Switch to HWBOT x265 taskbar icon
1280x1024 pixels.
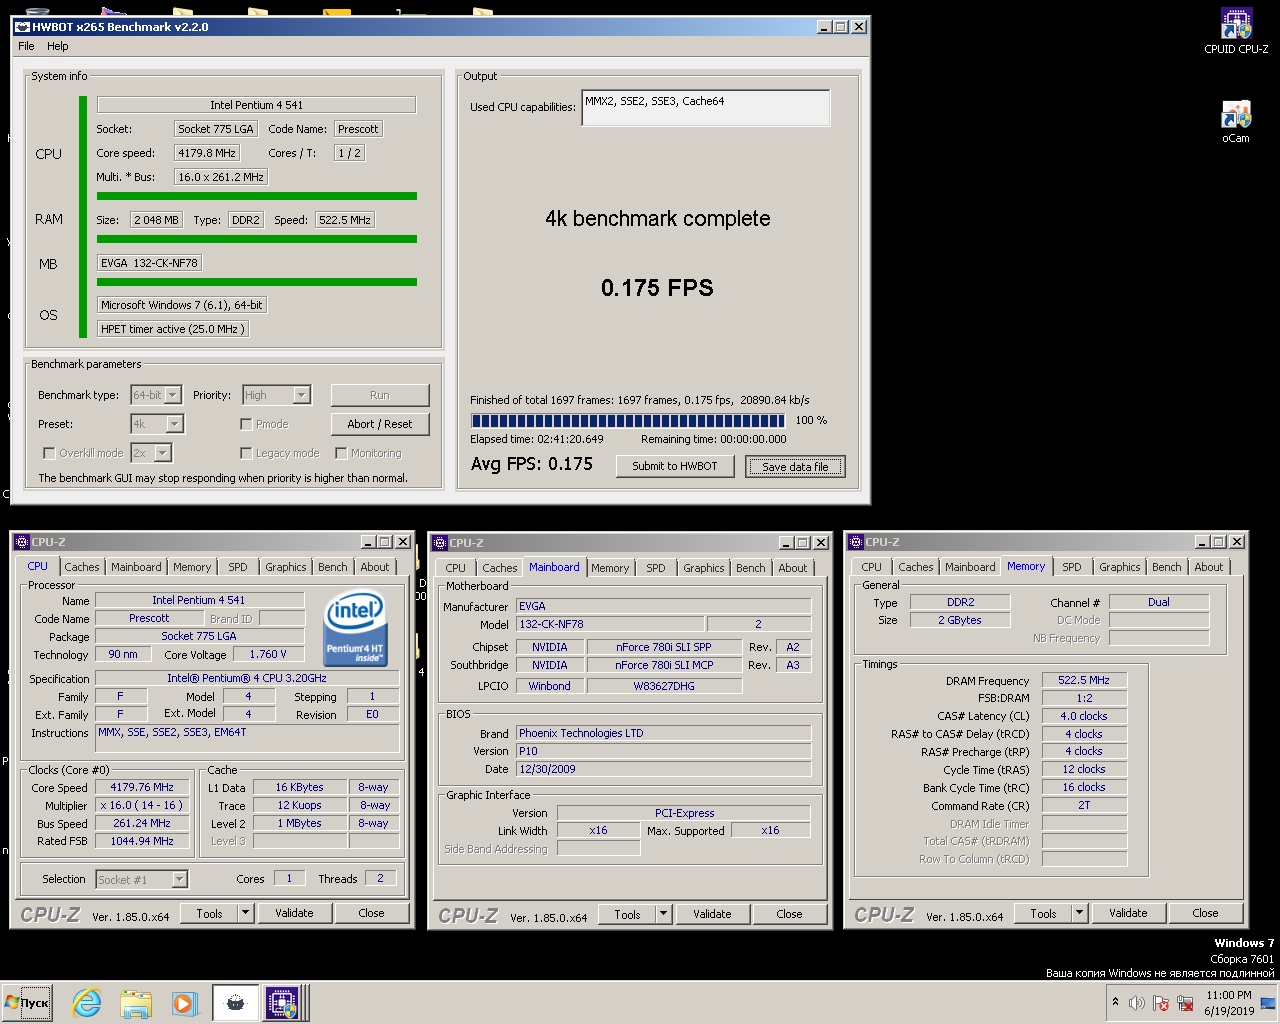click(x=236, y=1002)
